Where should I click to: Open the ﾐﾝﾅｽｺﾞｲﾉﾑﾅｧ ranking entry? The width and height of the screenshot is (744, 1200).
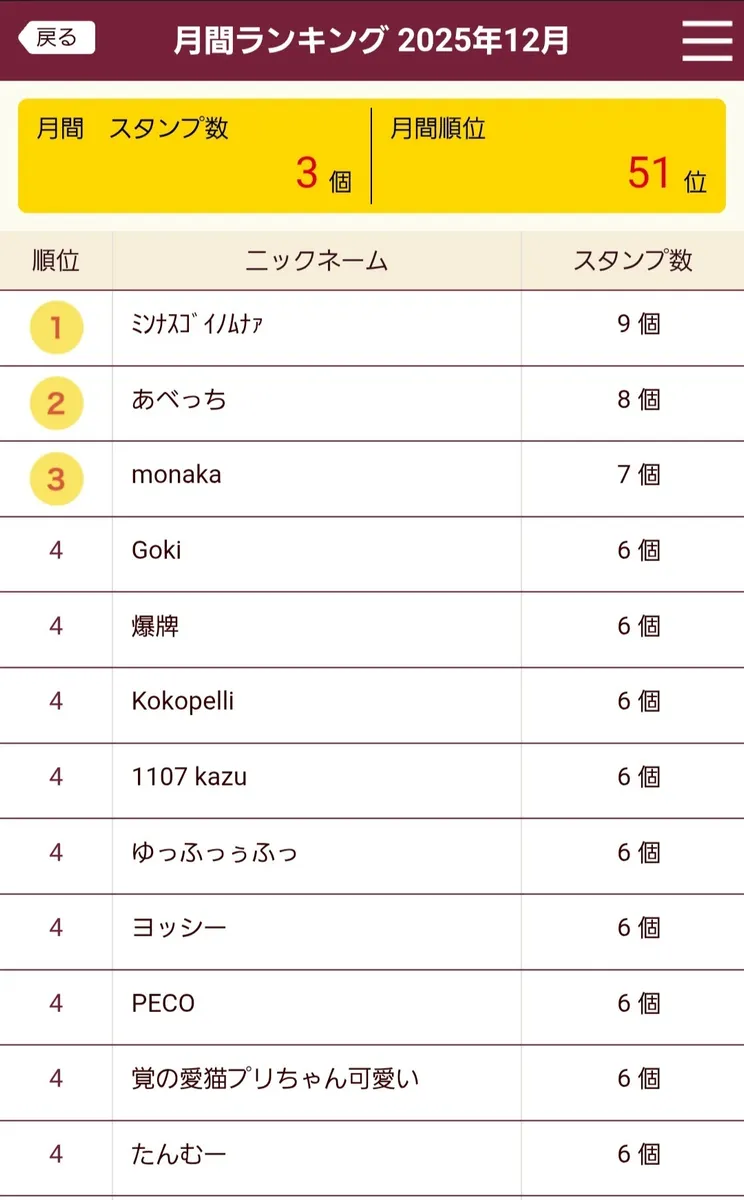click(197, 325)
